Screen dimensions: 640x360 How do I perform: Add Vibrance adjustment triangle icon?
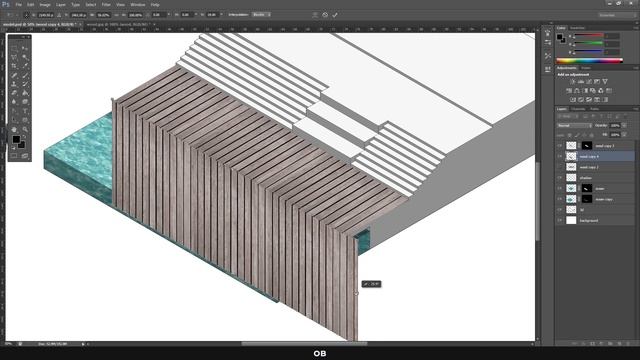tap(605, 82)
